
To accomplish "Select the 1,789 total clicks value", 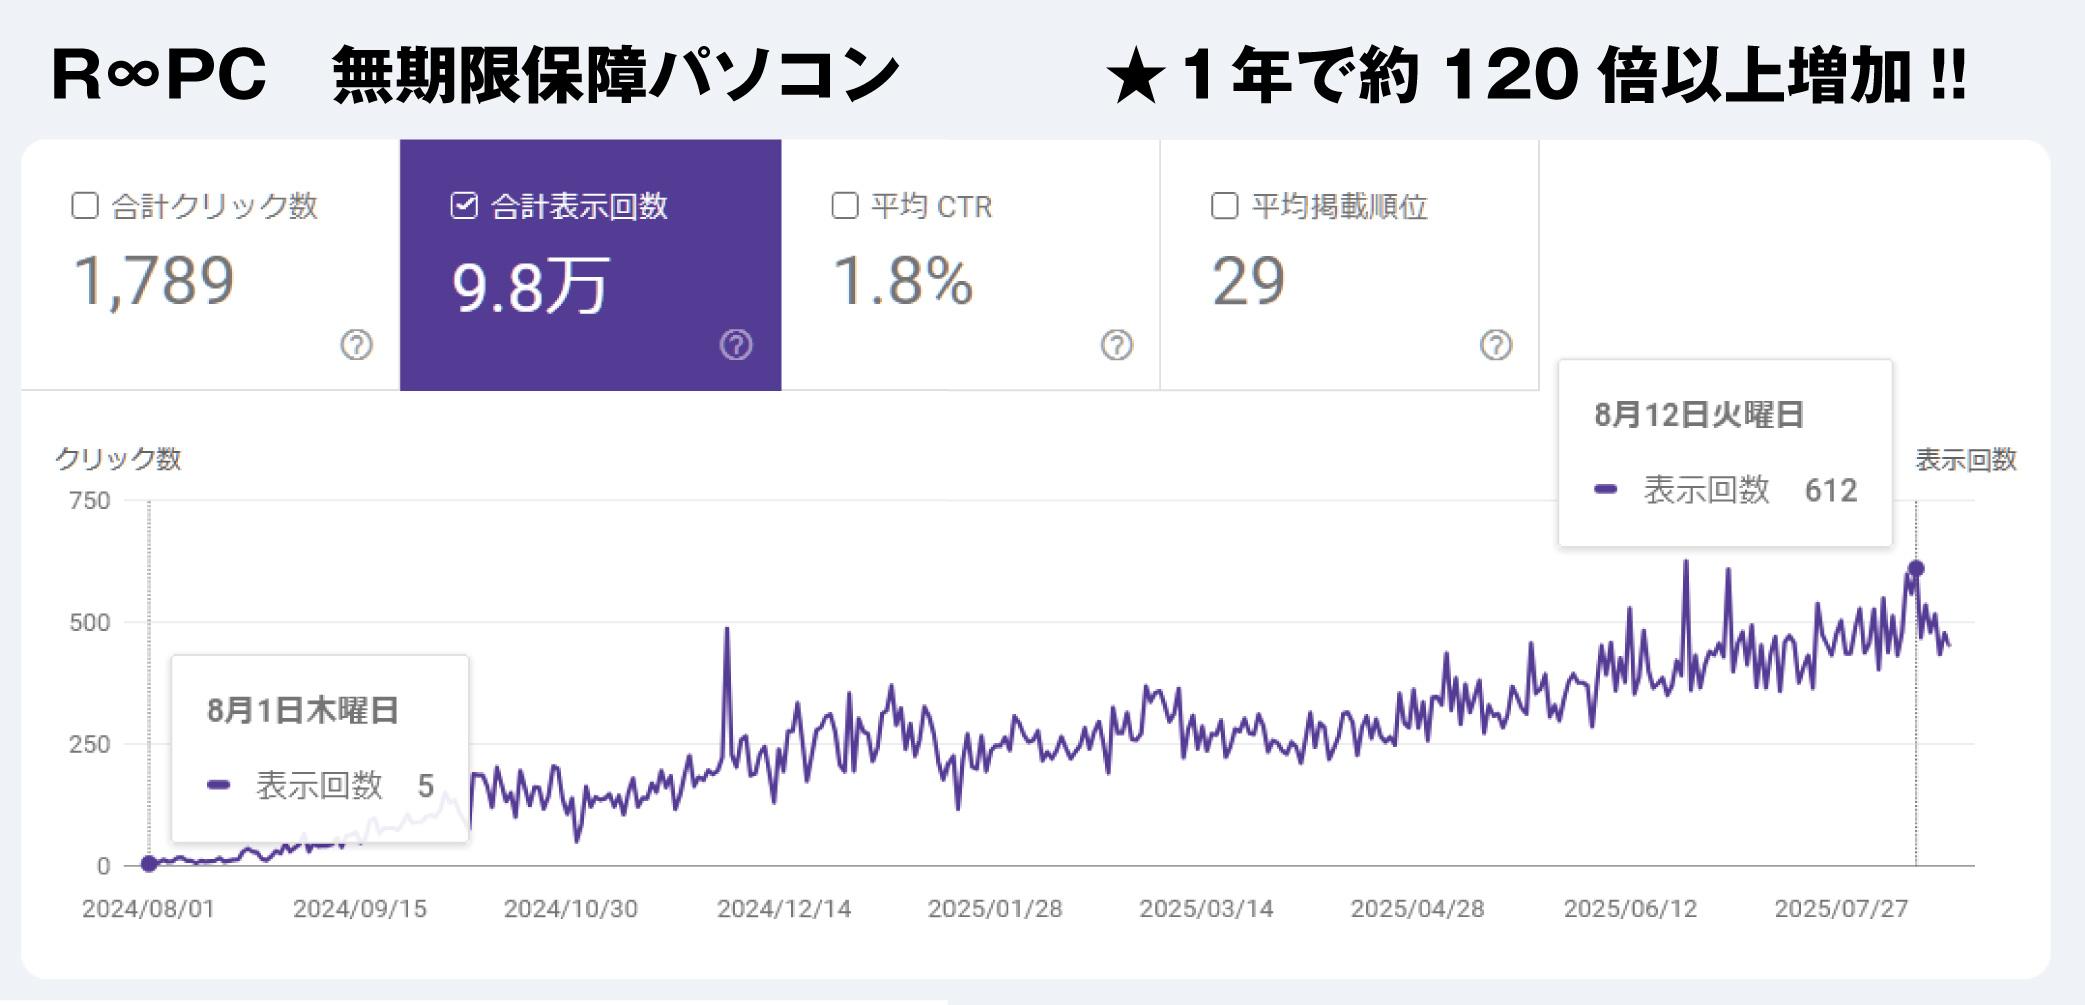I will coord(154,281).
